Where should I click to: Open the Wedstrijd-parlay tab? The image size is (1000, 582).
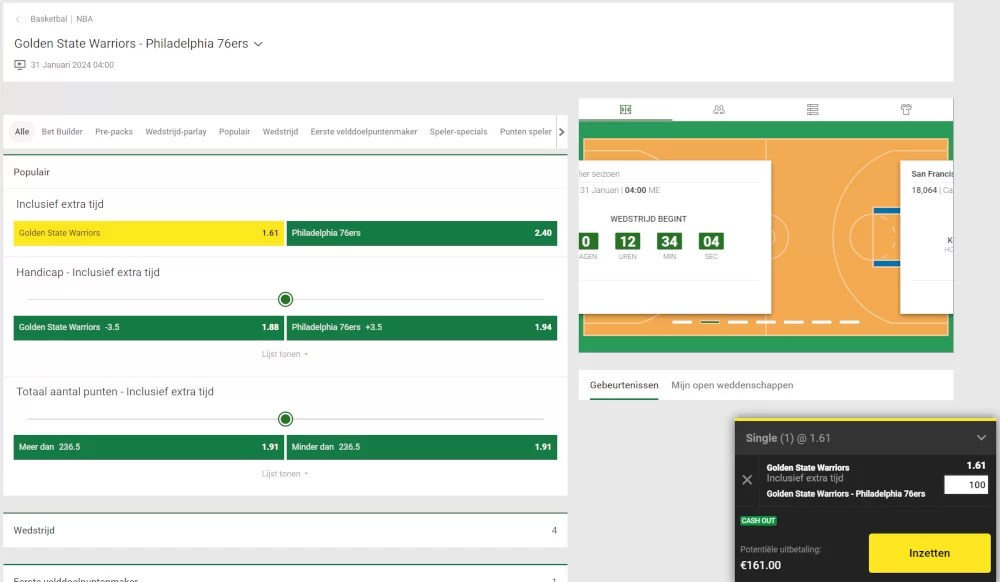coord(175,132)
